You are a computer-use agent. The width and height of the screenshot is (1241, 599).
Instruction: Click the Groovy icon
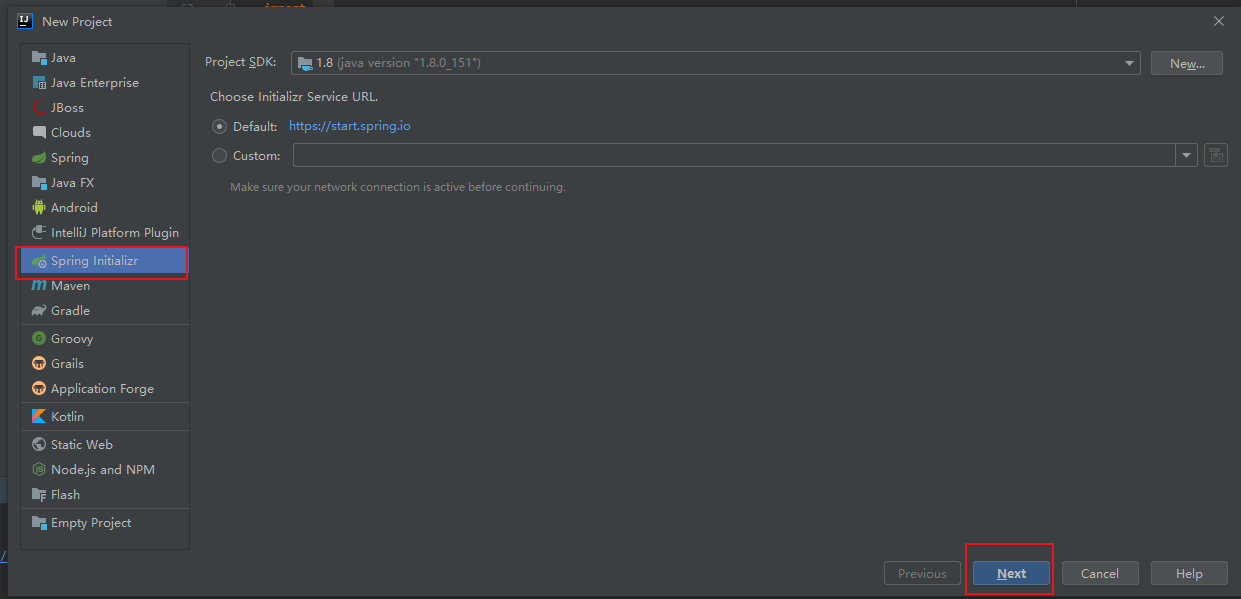[x=39, y=339]
